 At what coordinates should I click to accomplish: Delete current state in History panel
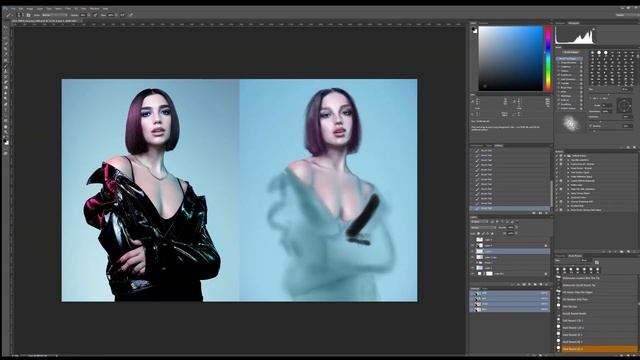(546, 213)
